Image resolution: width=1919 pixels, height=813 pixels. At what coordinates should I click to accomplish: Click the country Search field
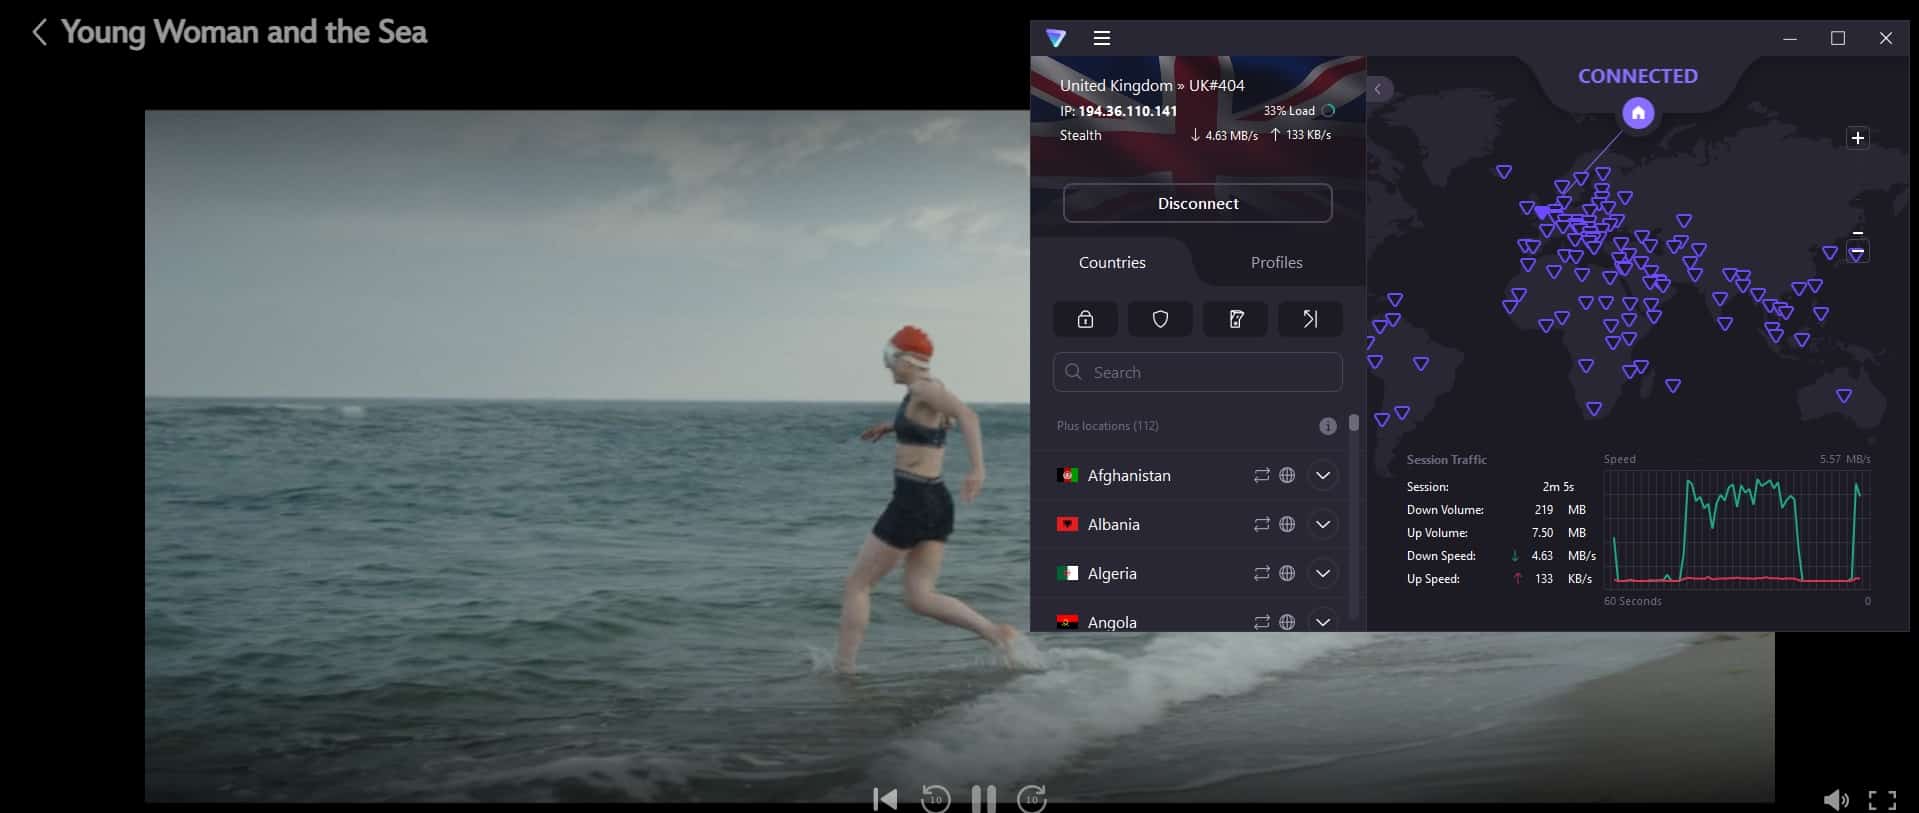click(x=1197, y=372)
